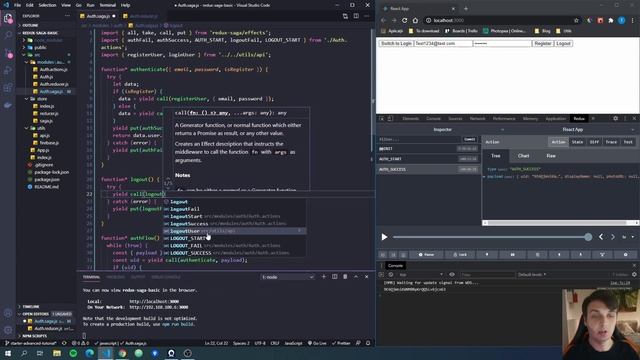This screenshot has height=360, width=640.
Task: Open the Terminal menu in menu bar
Action: coord(107,5)
